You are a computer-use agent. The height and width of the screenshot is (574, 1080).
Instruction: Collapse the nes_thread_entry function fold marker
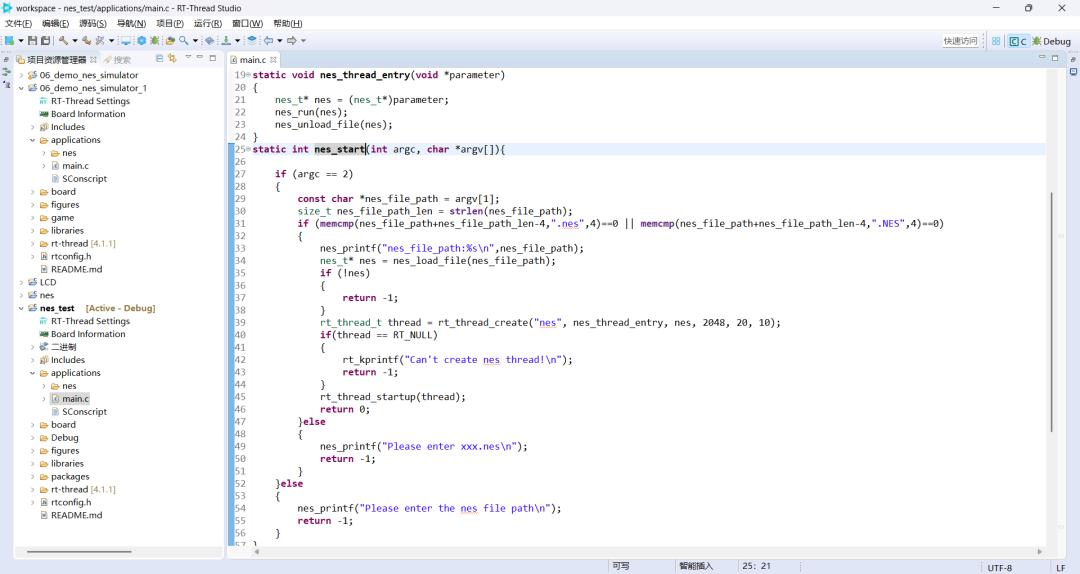(x=249, y=75)
